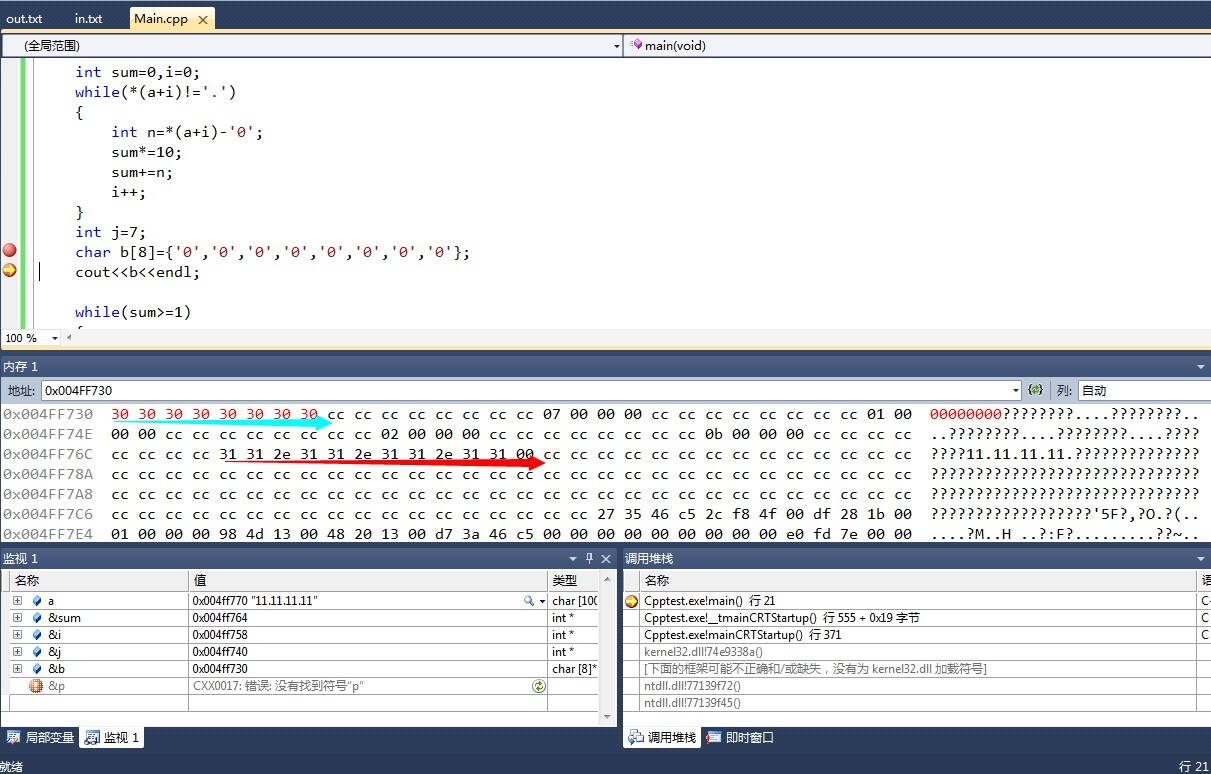This screenshot has width=1211, height=774.
Task: Click the value 0x004ff740 of &j
Action: pyautogui.click(x=220, y=652)
